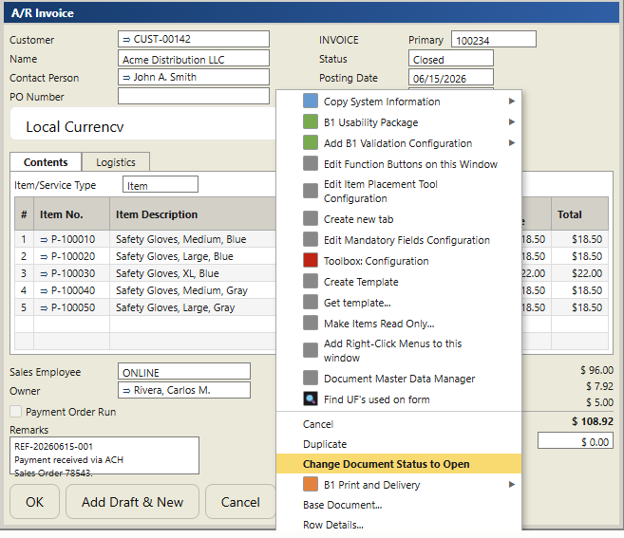
Task: Click the PO Number input field
Action: (194, 96)
